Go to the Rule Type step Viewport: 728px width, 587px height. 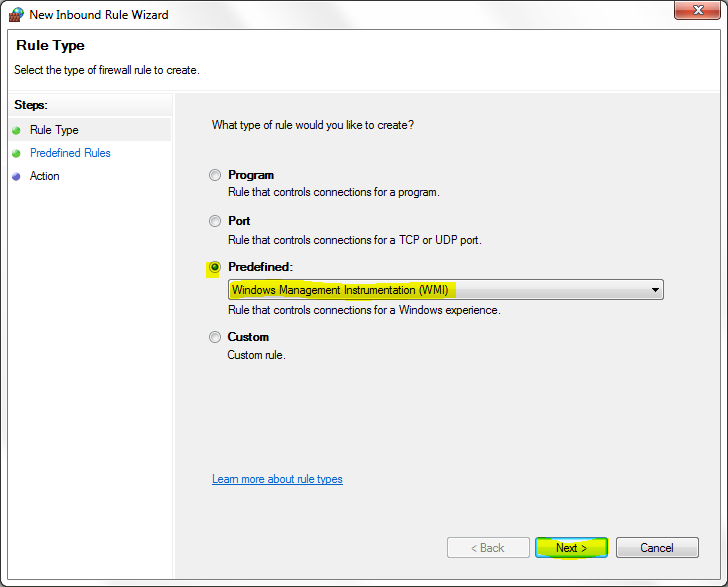(x=54, y=130)
